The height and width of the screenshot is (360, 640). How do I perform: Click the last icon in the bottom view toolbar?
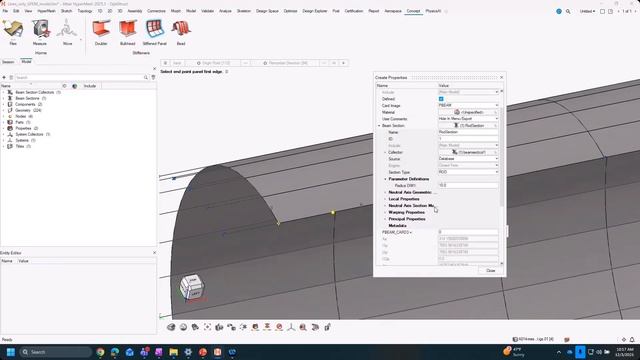click(x=327, y=327)
